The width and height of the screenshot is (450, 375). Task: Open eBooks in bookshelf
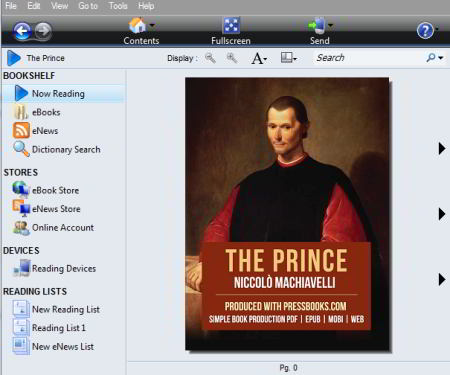click(46, 112)
